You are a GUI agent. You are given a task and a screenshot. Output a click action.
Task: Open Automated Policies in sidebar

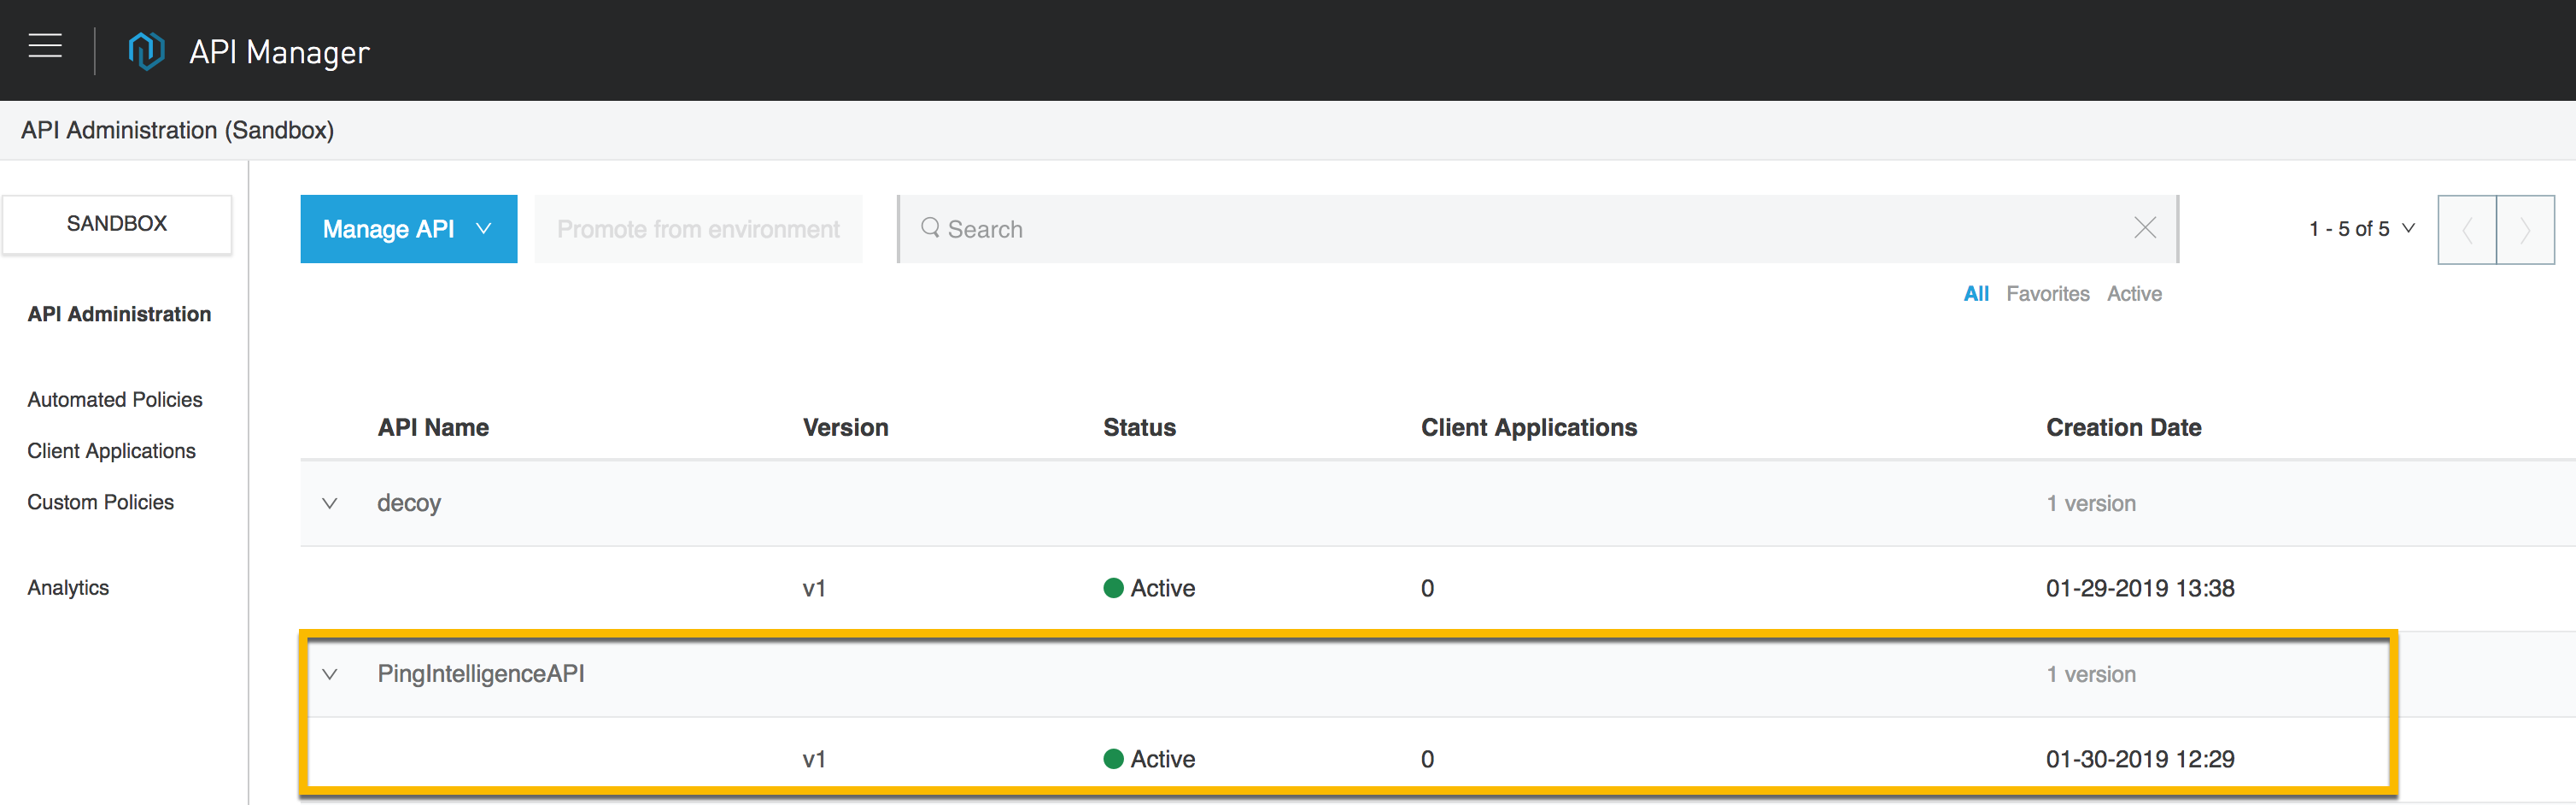[115, 400]
